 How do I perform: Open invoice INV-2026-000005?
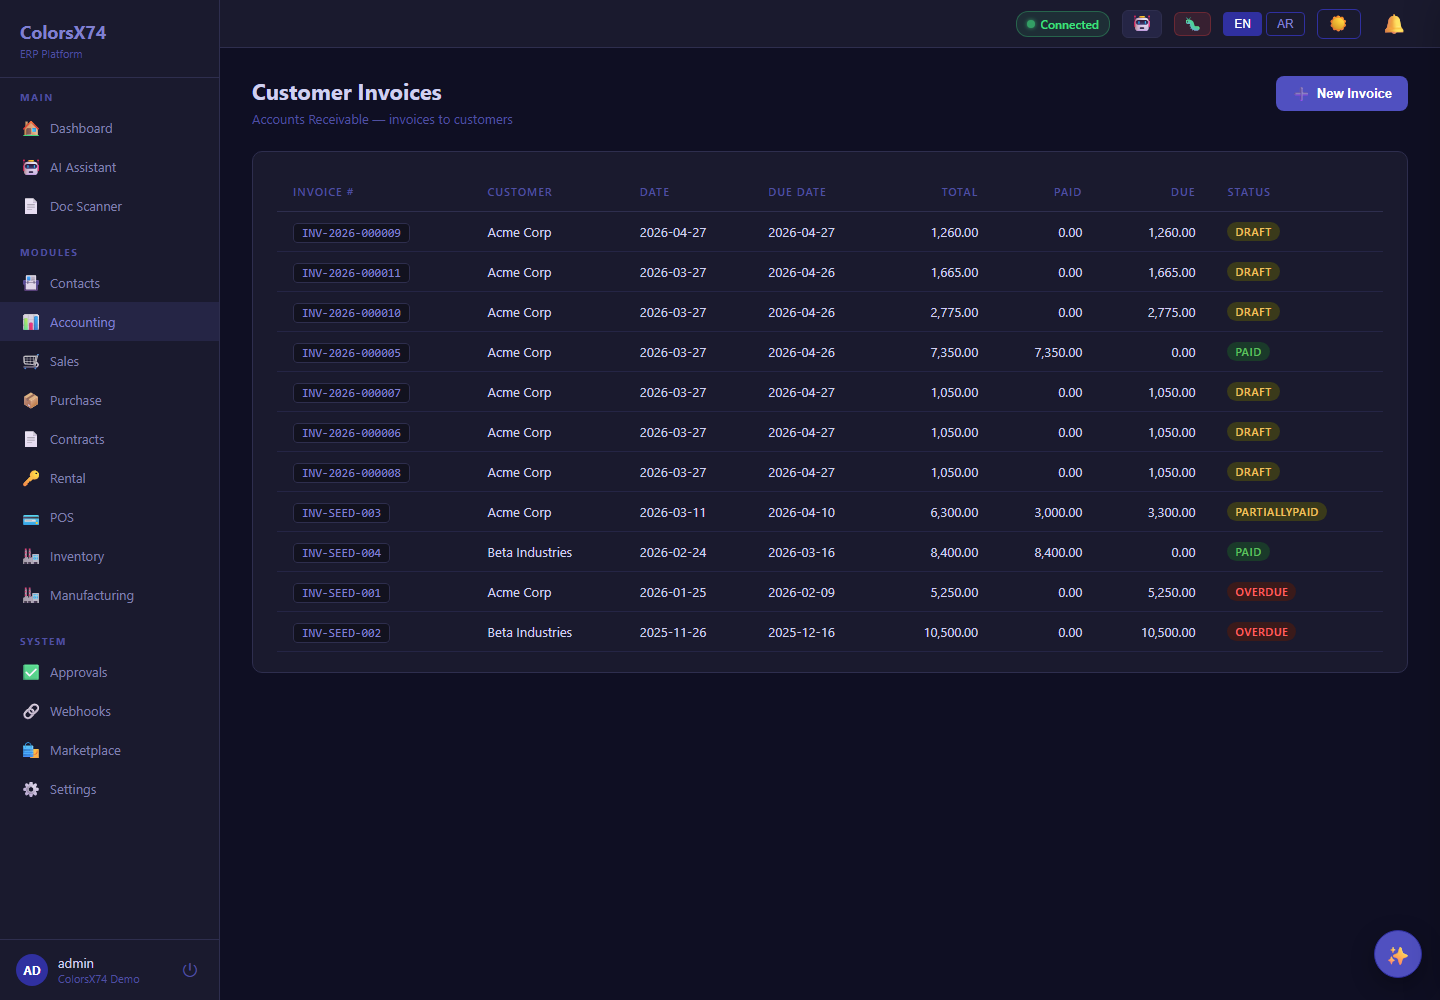pyautogui.click(x=351, y=353)
